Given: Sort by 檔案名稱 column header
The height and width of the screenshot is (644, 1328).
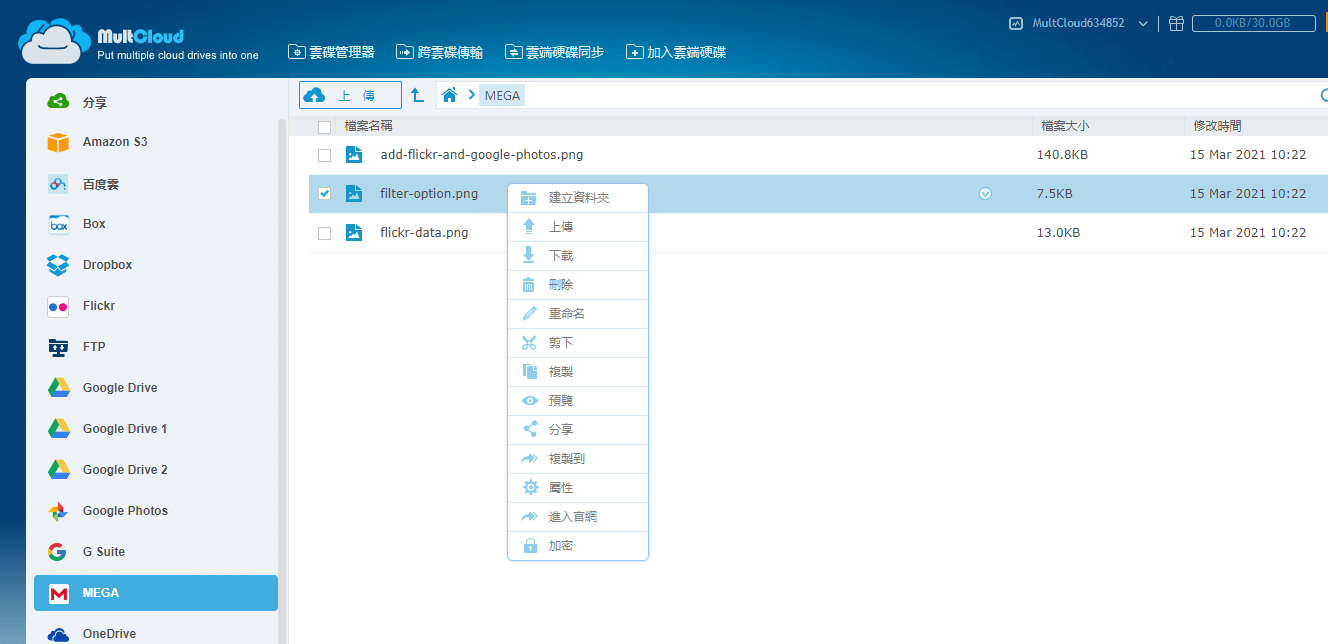Looking at the screenshot, I should tap(368, 126).
